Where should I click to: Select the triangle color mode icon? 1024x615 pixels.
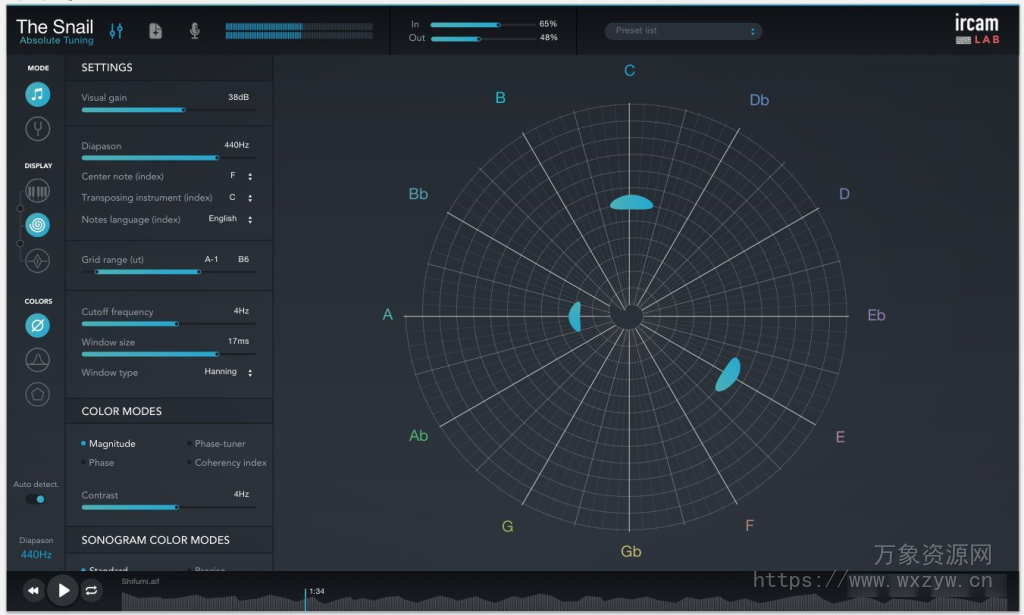(36, 359)
